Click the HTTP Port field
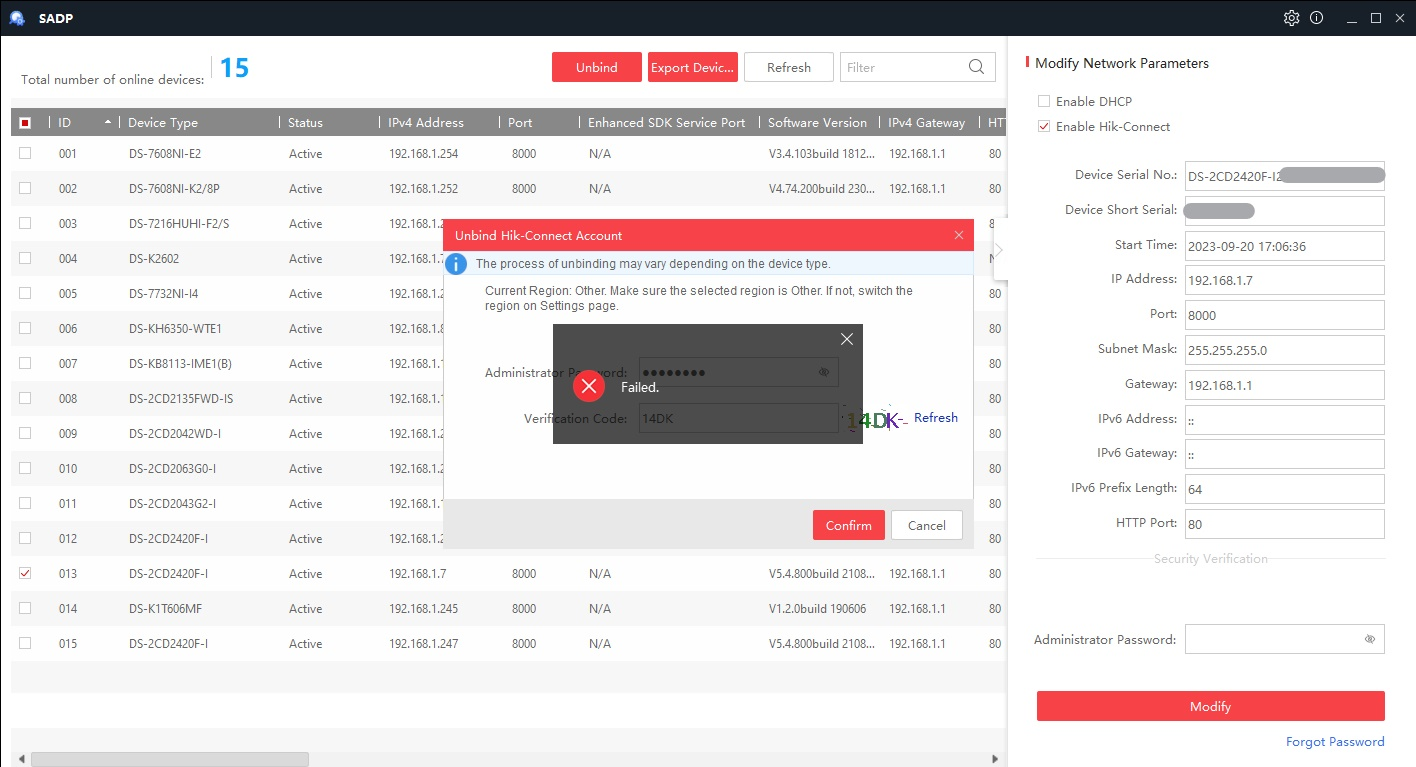 1285,524
